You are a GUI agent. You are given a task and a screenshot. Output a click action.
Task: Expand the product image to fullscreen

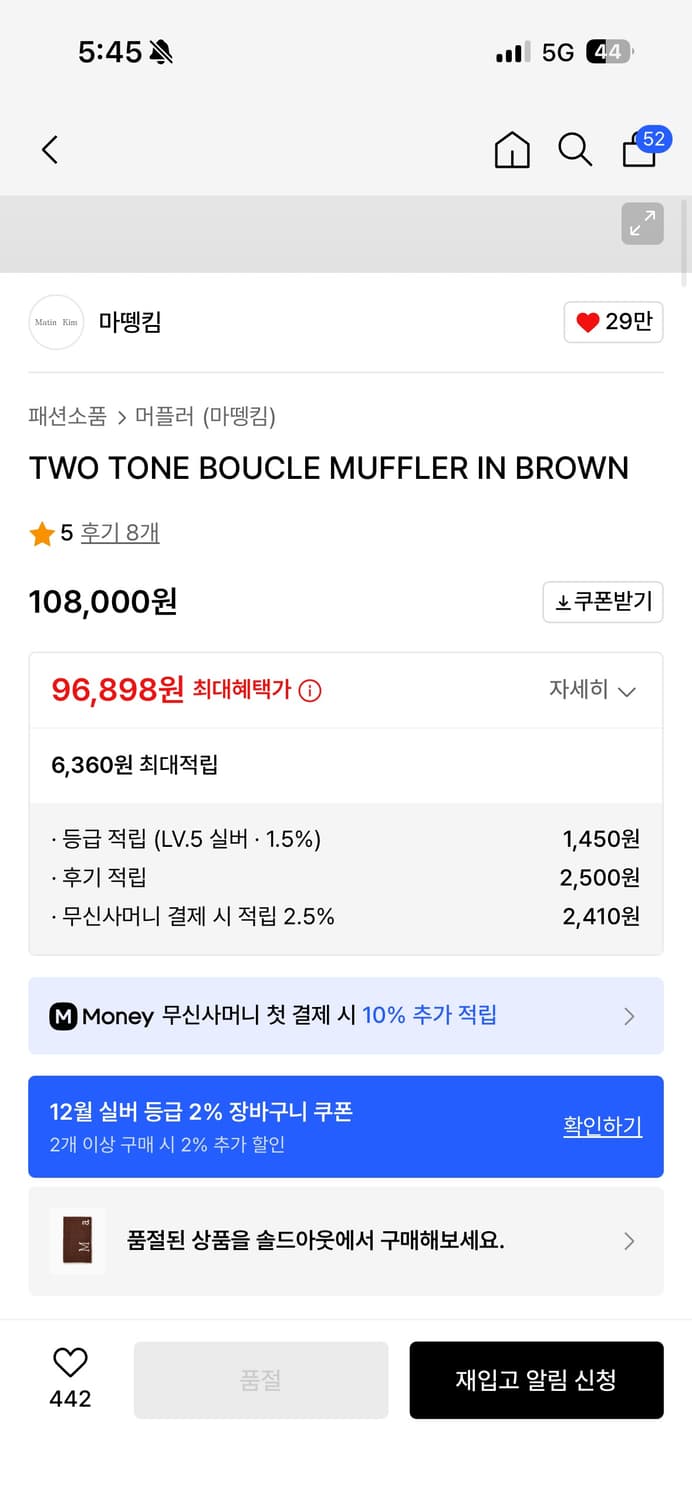tap(642, 224)
